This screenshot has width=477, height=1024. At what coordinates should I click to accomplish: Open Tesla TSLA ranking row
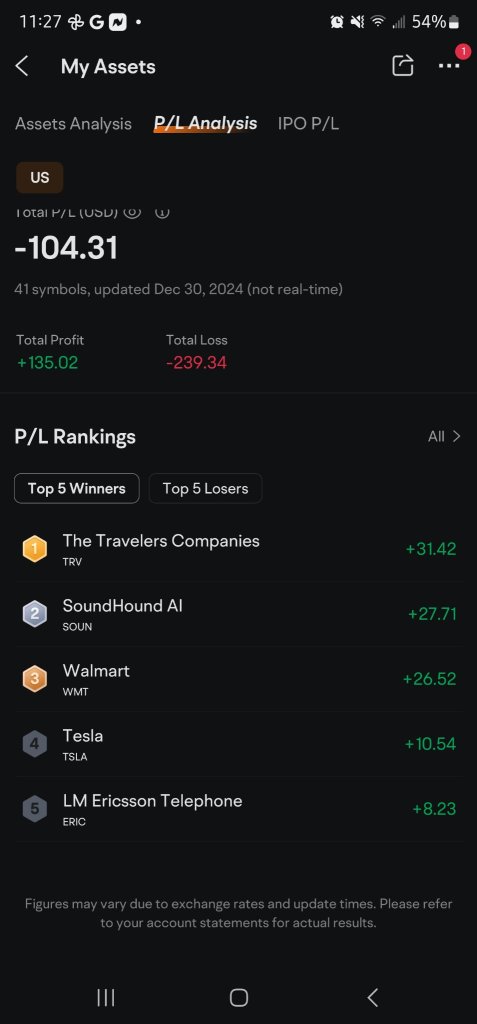point(238,744)
